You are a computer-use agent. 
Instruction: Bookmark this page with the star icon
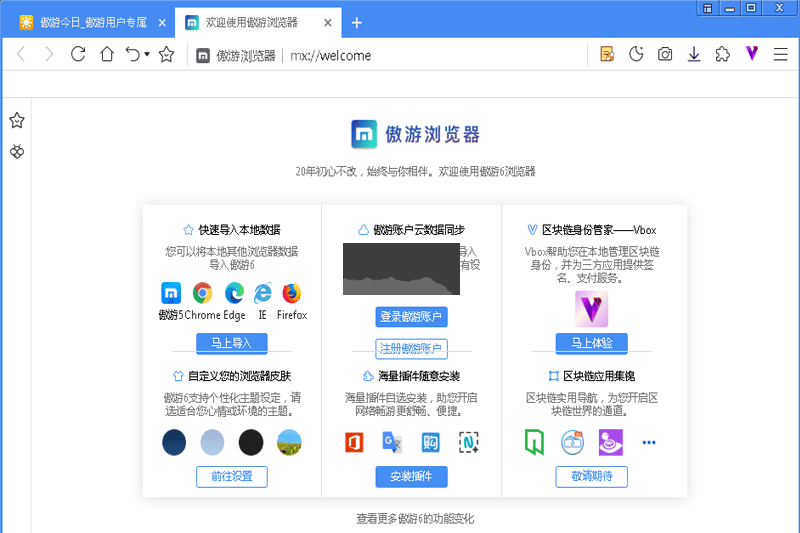167,55
